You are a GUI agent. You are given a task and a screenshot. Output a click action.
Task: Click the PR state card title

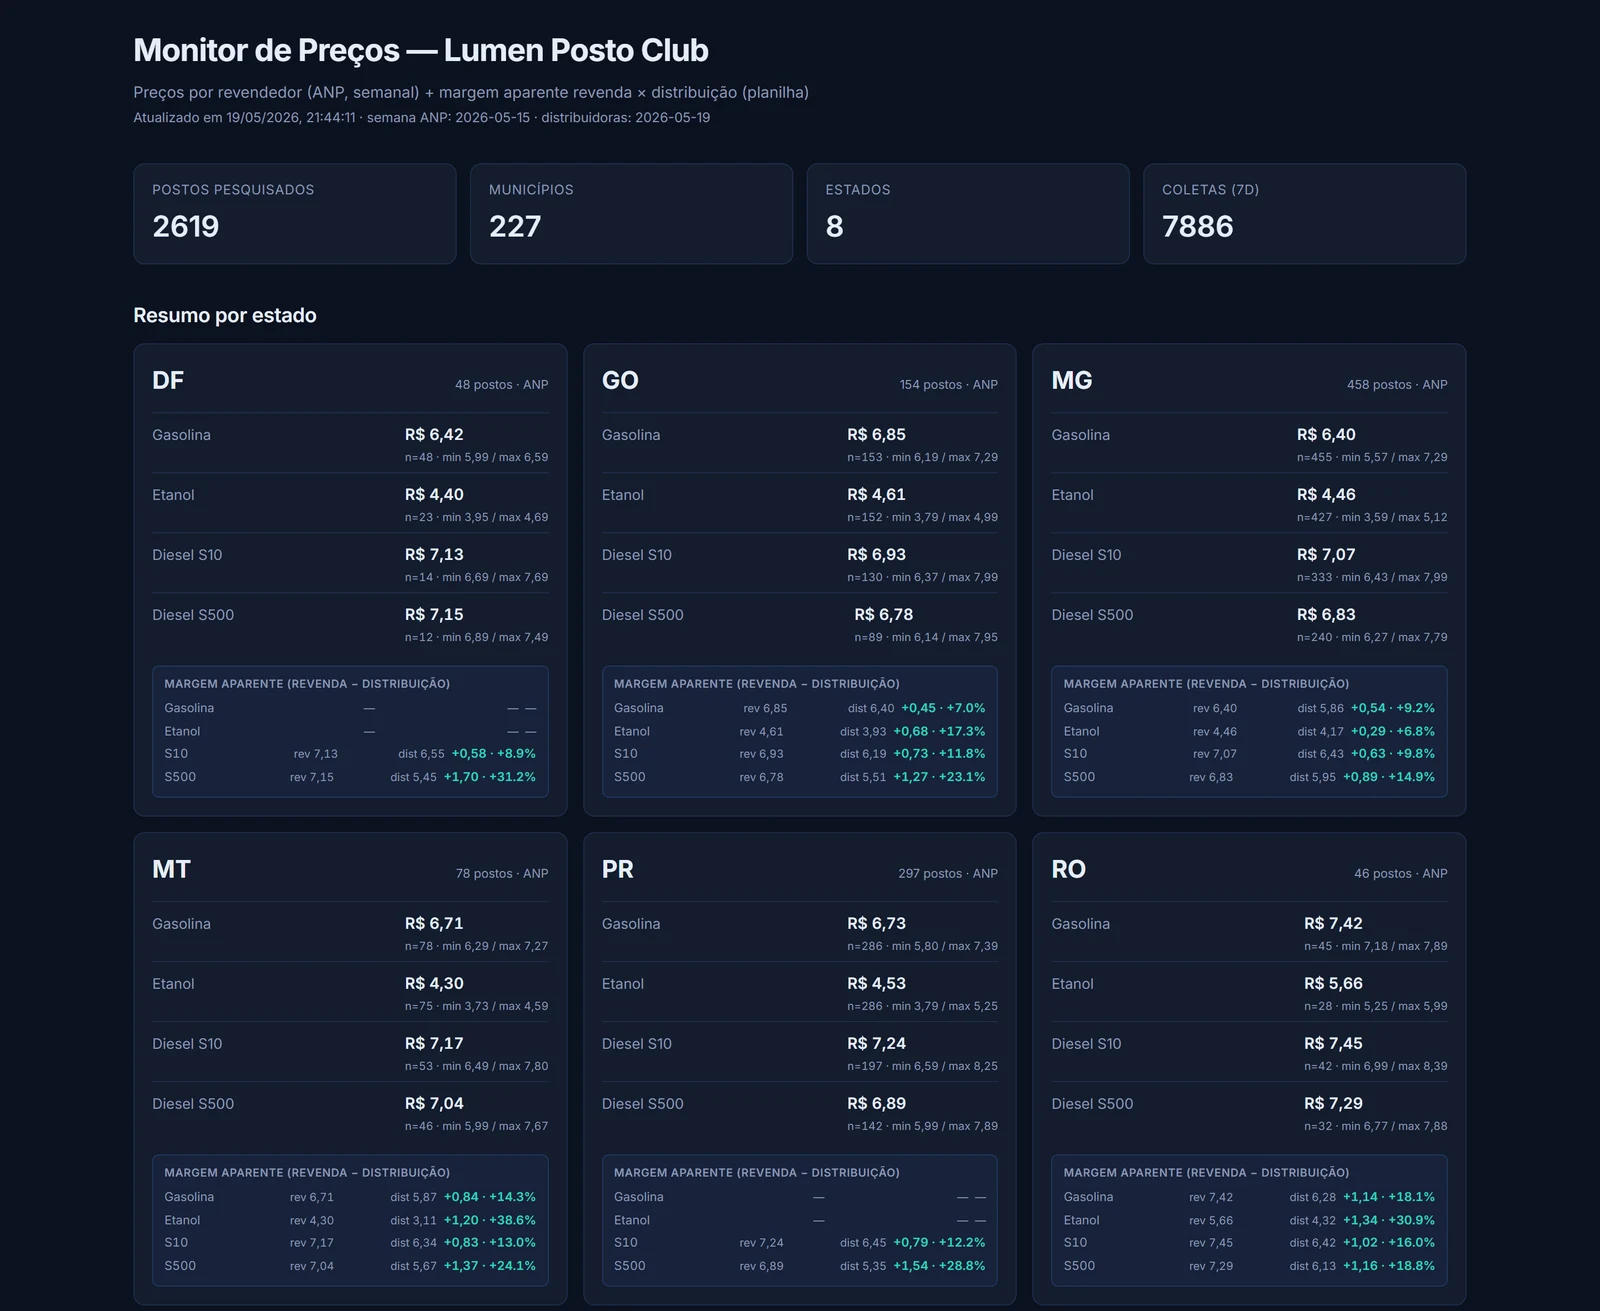point(618,869)
